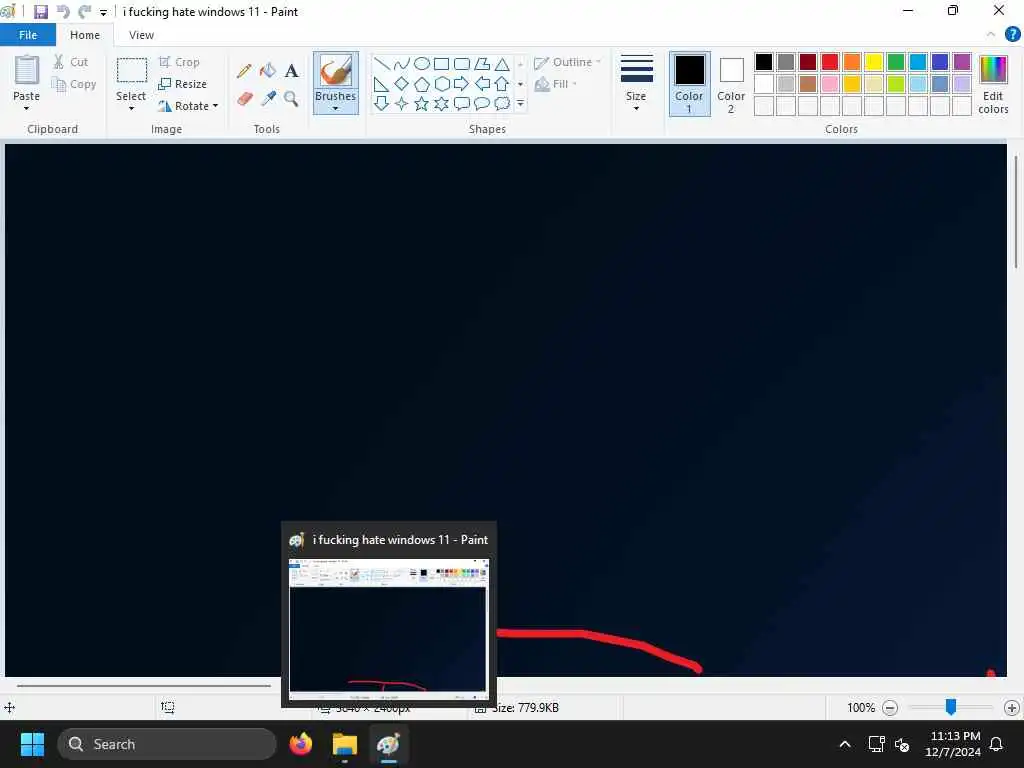Screen dimensions: 1024x768
Task: Choose the Curve shape
Action: [402, 64]
